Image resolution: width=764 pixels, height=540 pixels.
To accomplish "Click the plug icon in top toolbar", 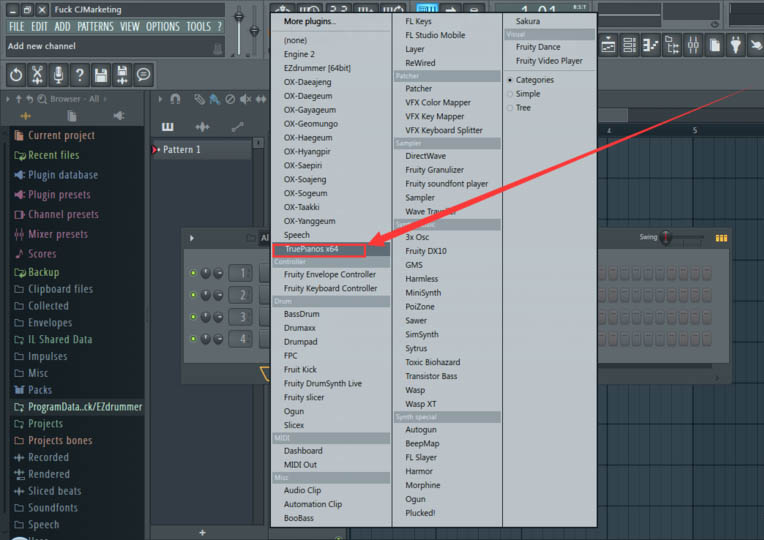I will pyautogui.click(x=736, y=46).
